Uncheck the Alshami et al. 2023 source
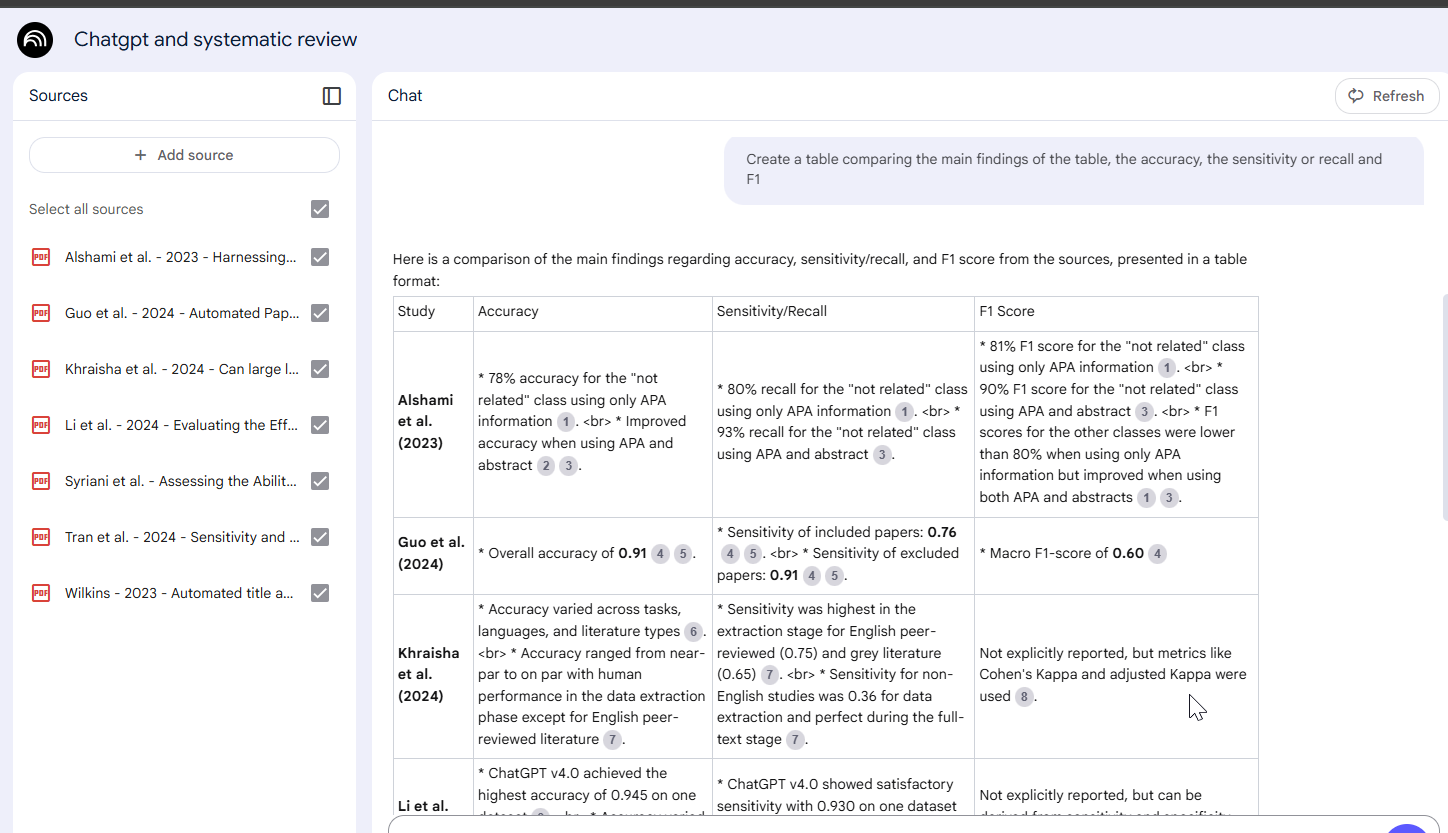This screenshot has height=833, width=1448. point(320,257)
